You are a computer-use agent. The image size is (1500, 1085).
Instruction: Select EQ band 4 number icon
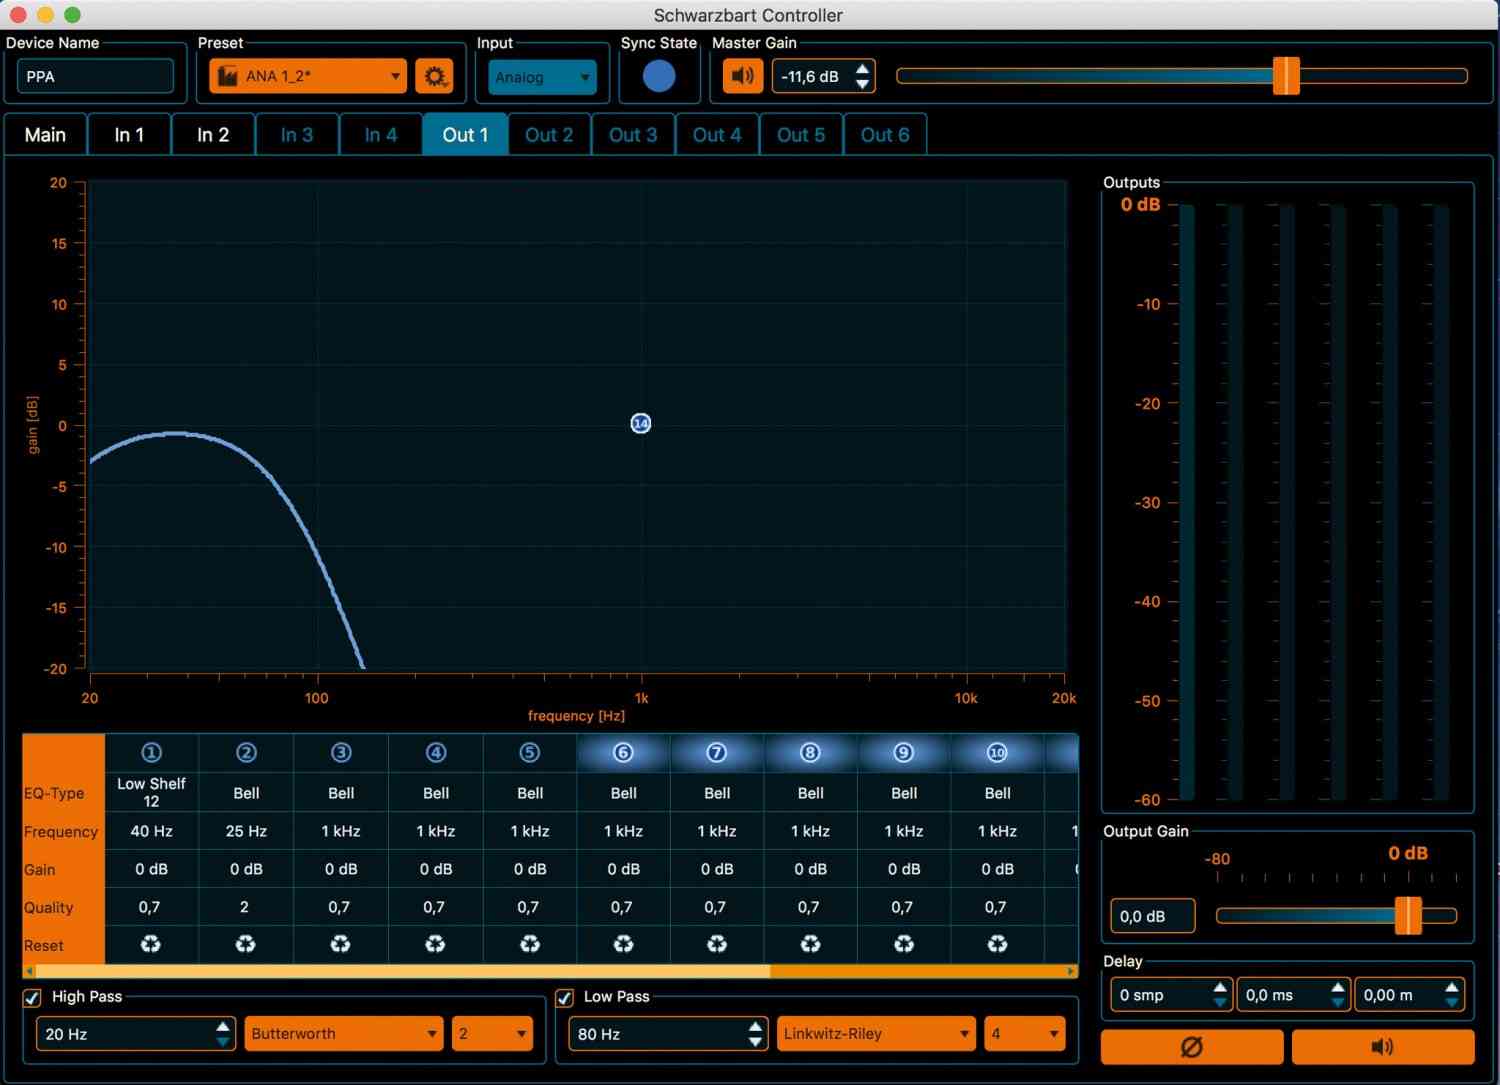tap(436, 753)
